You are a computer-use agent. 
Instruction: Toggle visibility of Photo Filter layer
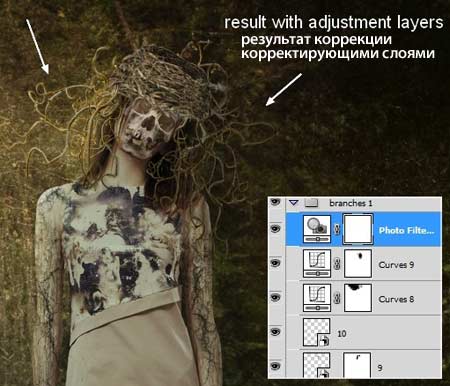point(275,229)
